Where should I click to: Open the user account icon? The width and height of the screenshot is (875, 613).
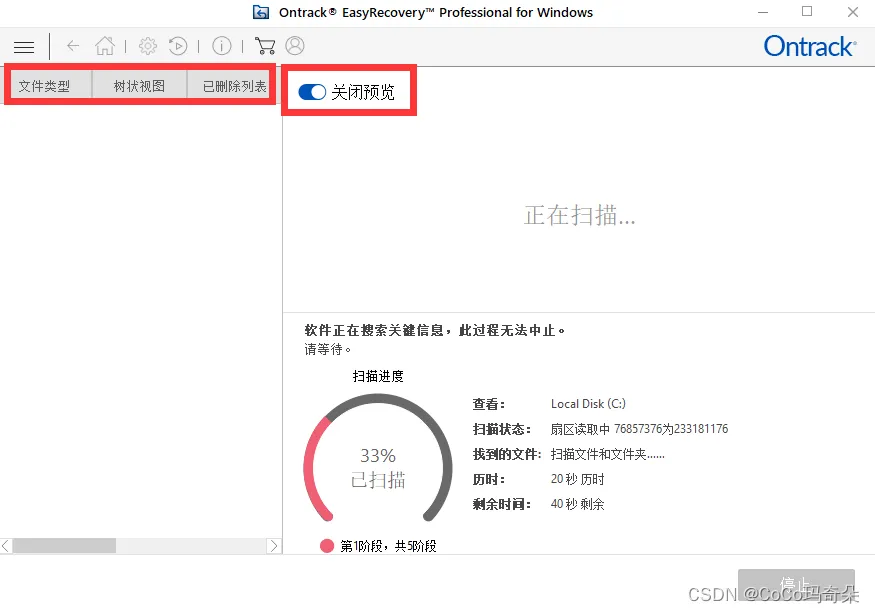pyautogui.click(x=295, y=46)
